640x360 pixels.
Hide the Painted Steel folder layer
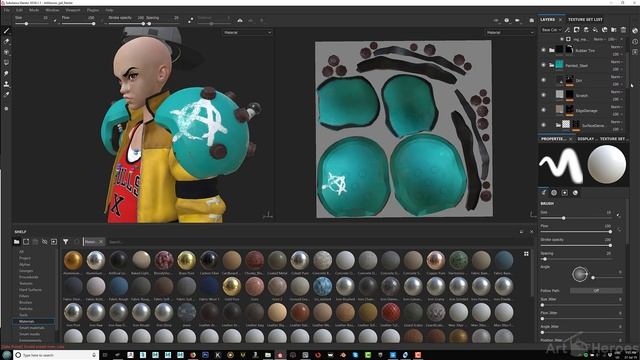pyautogui.click(x=543, y=65)
